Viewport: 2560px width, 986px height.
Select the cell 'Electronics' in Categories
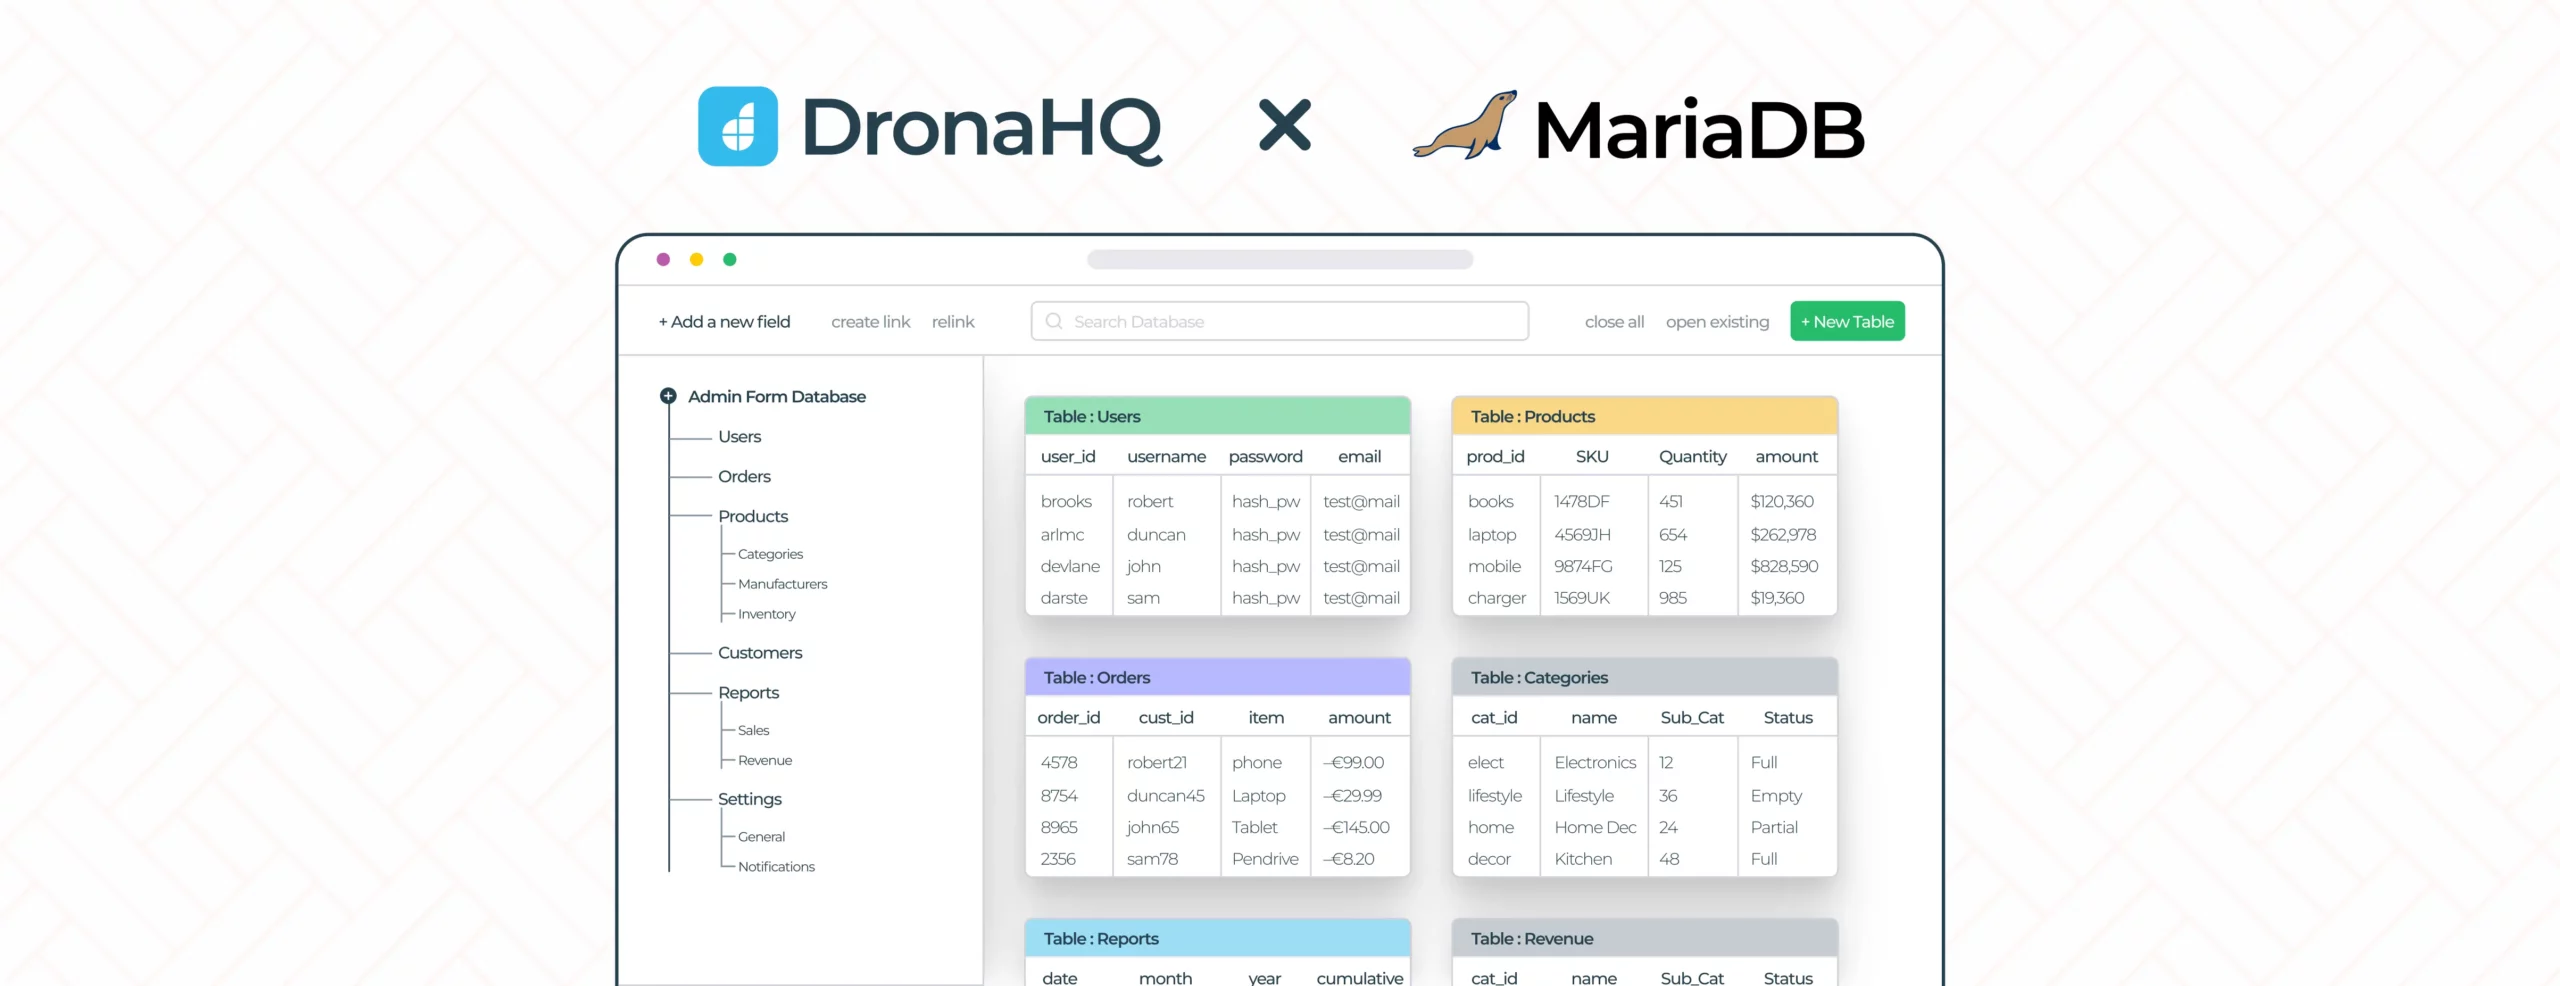(x=1595, y=762)
